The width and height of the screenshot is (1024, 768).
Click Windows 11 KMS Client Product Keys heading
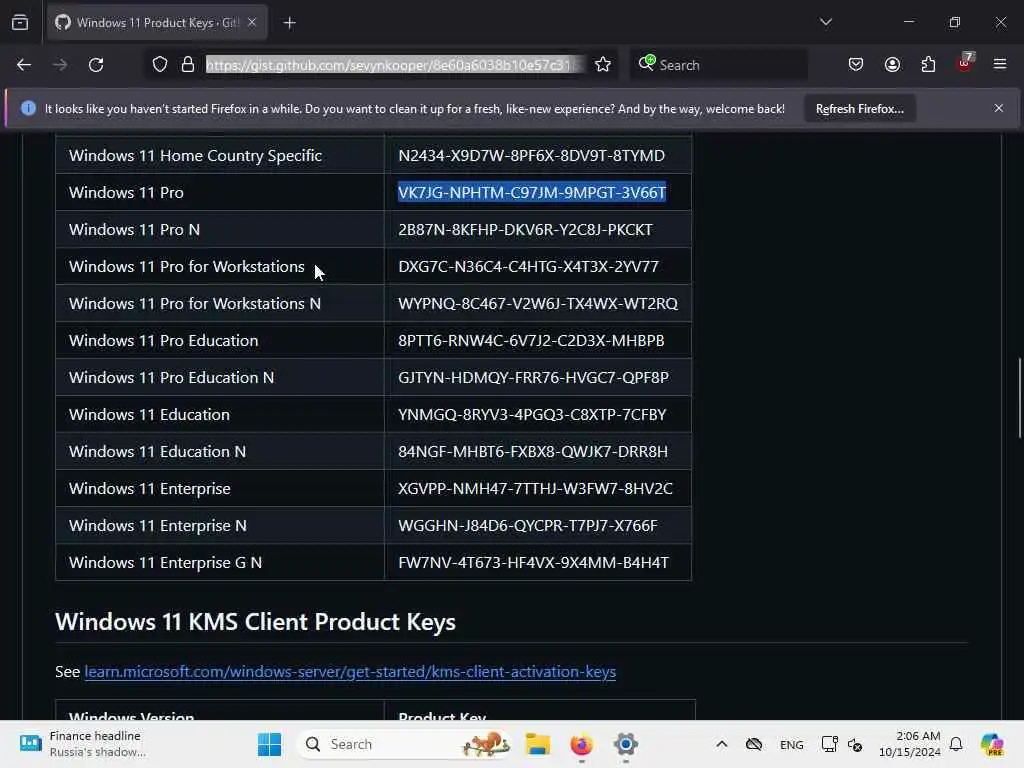click(x=255, y=622)
